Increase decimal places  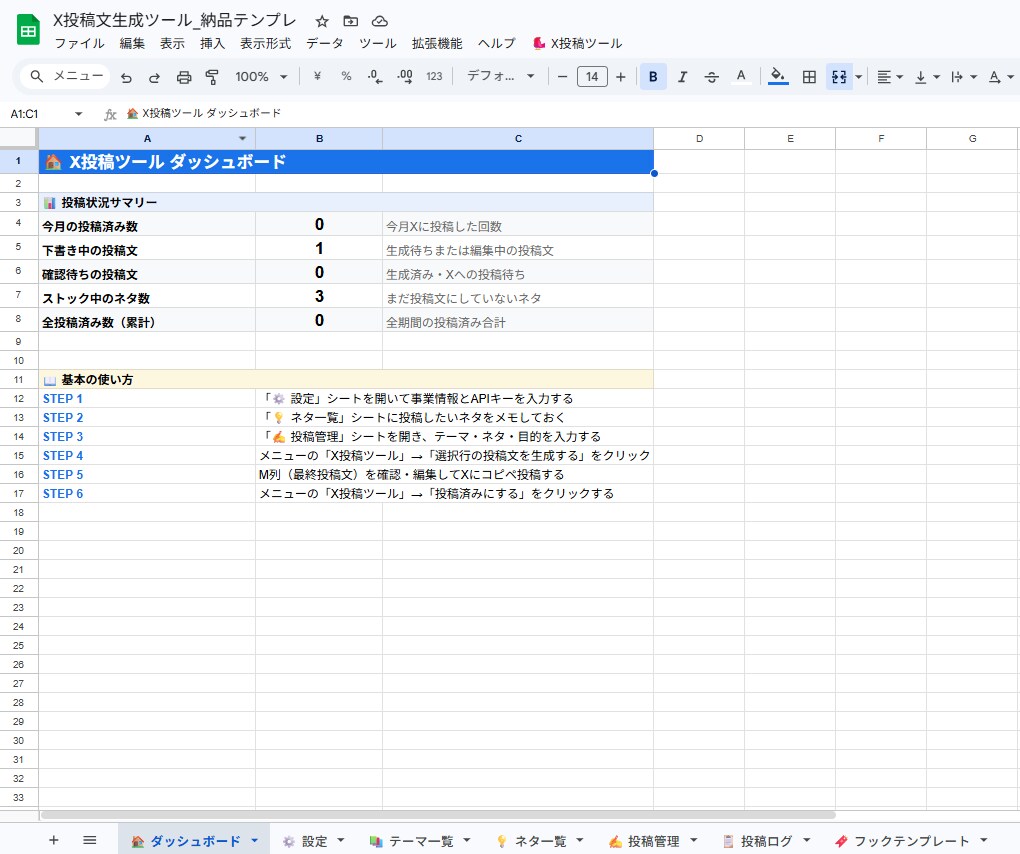(x=405, y=77)
